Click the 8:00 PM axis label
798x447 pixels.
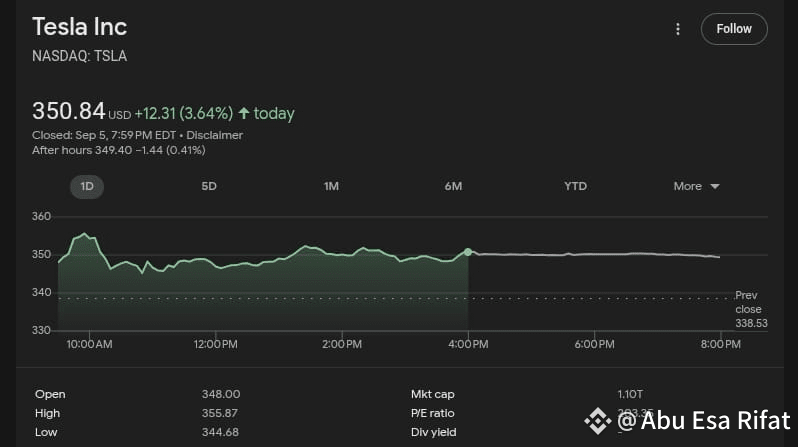coord(721,344)
